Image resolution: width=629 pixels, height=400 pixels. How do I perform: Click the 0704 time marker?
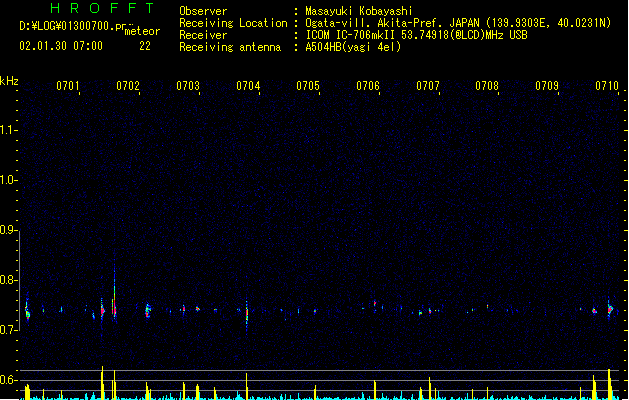[x=248, y=86]
